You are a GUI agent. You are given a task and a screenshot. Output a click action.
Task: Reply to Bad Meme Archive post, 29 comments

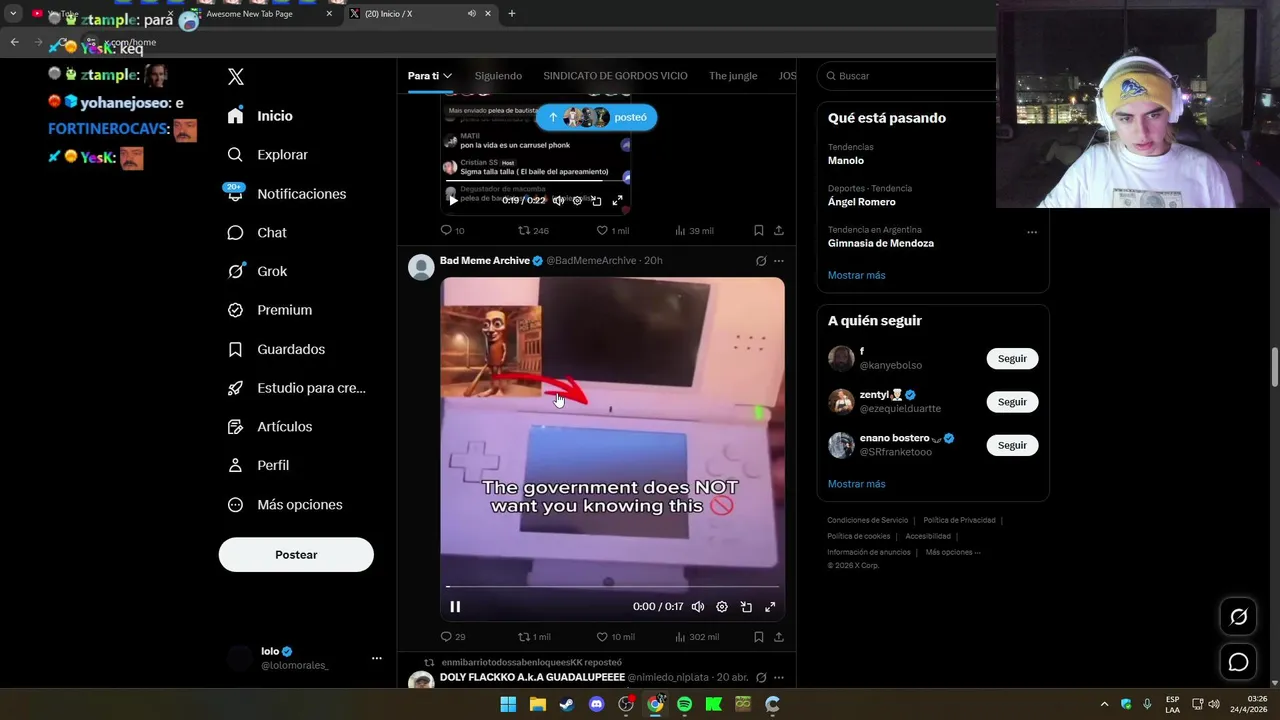point(453,637)
